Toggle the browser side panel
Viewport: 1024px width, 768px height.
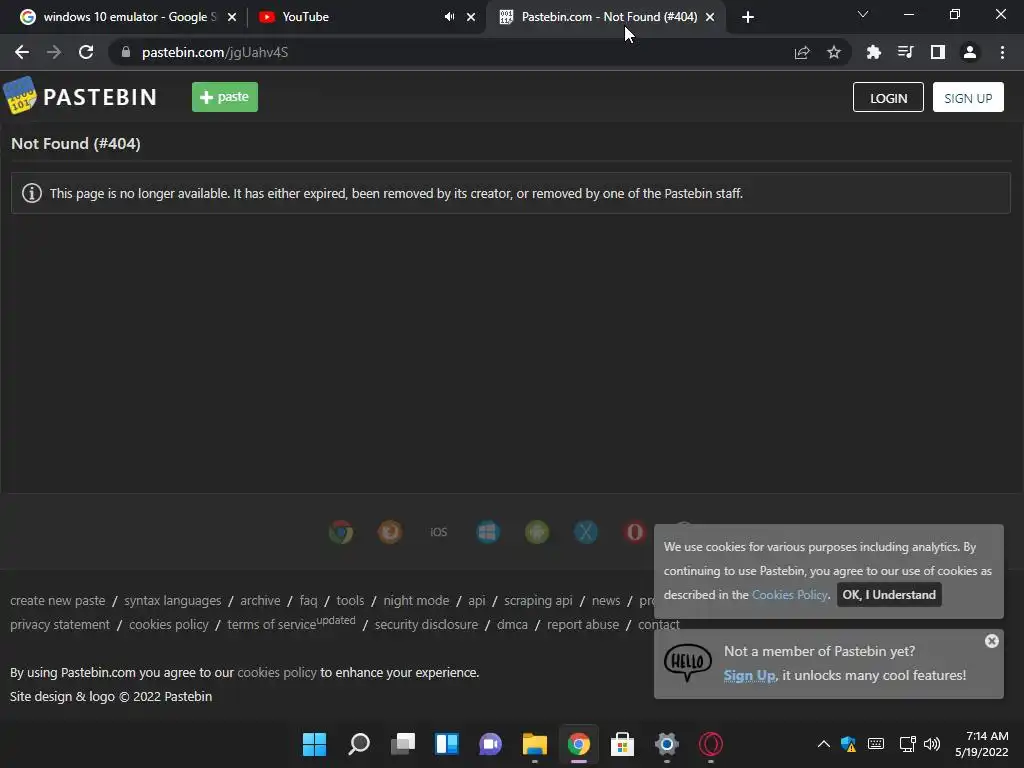(x=938, y=52)
